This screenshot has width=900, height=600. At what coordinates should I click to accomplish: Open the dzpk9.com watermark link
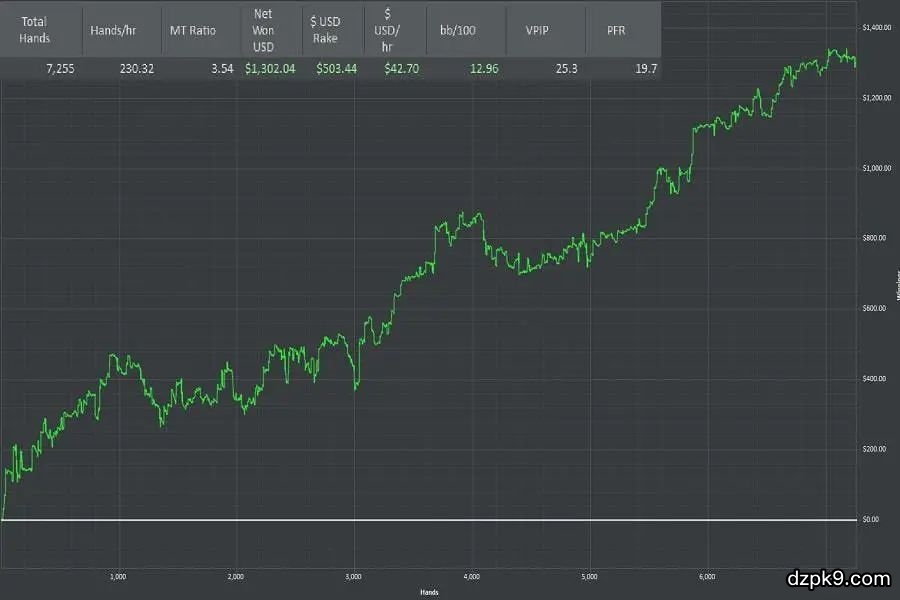[840, 578]
